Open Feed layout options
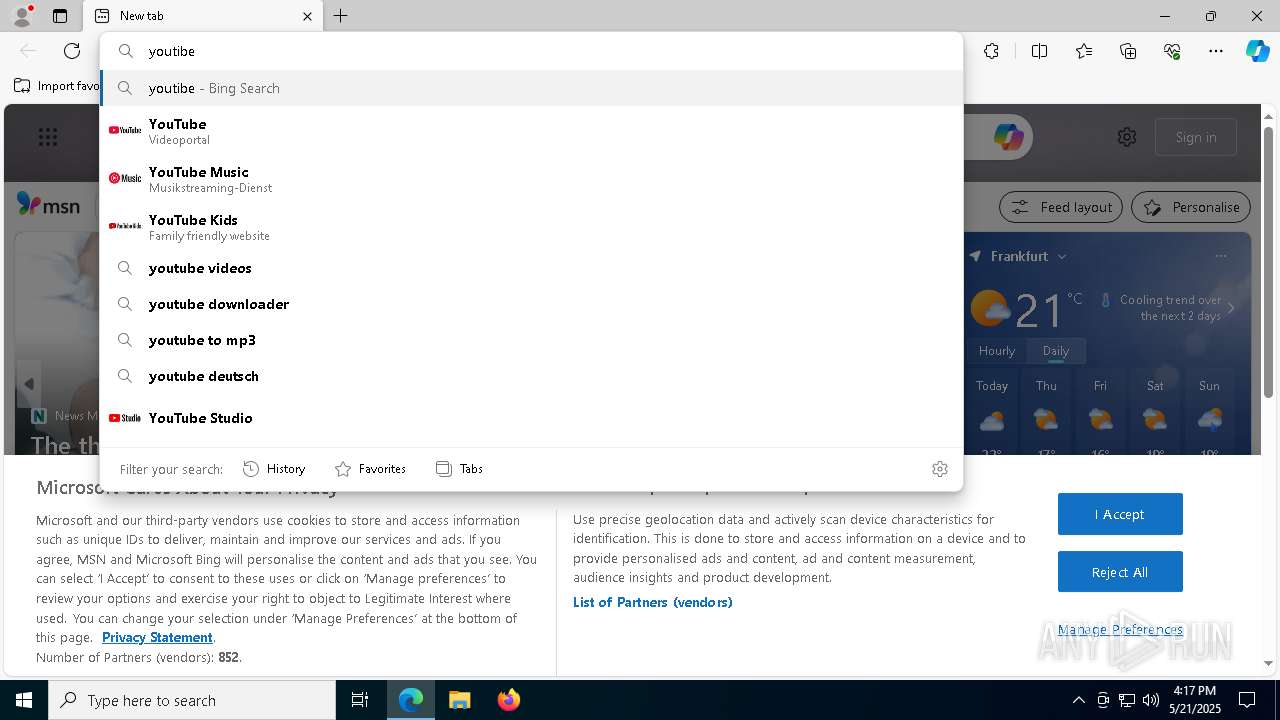The height and width of the screenshot is (720, 1280). tap(1062, 207)
